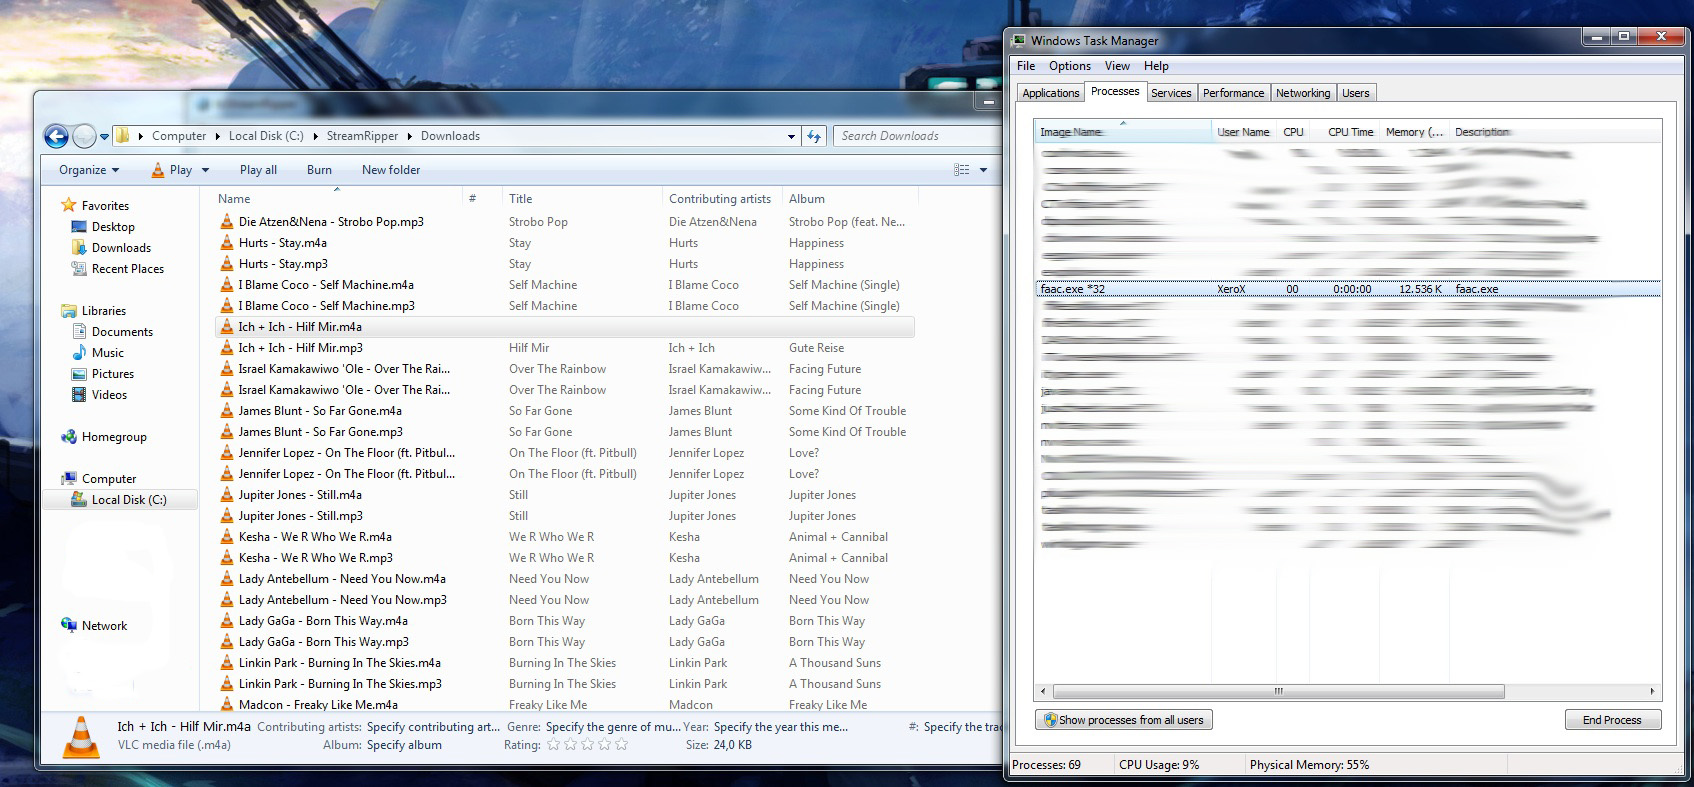Open the Play button dropdown arrow
The height and width of the screenshot is (787, 1694).
coord(205,171)
